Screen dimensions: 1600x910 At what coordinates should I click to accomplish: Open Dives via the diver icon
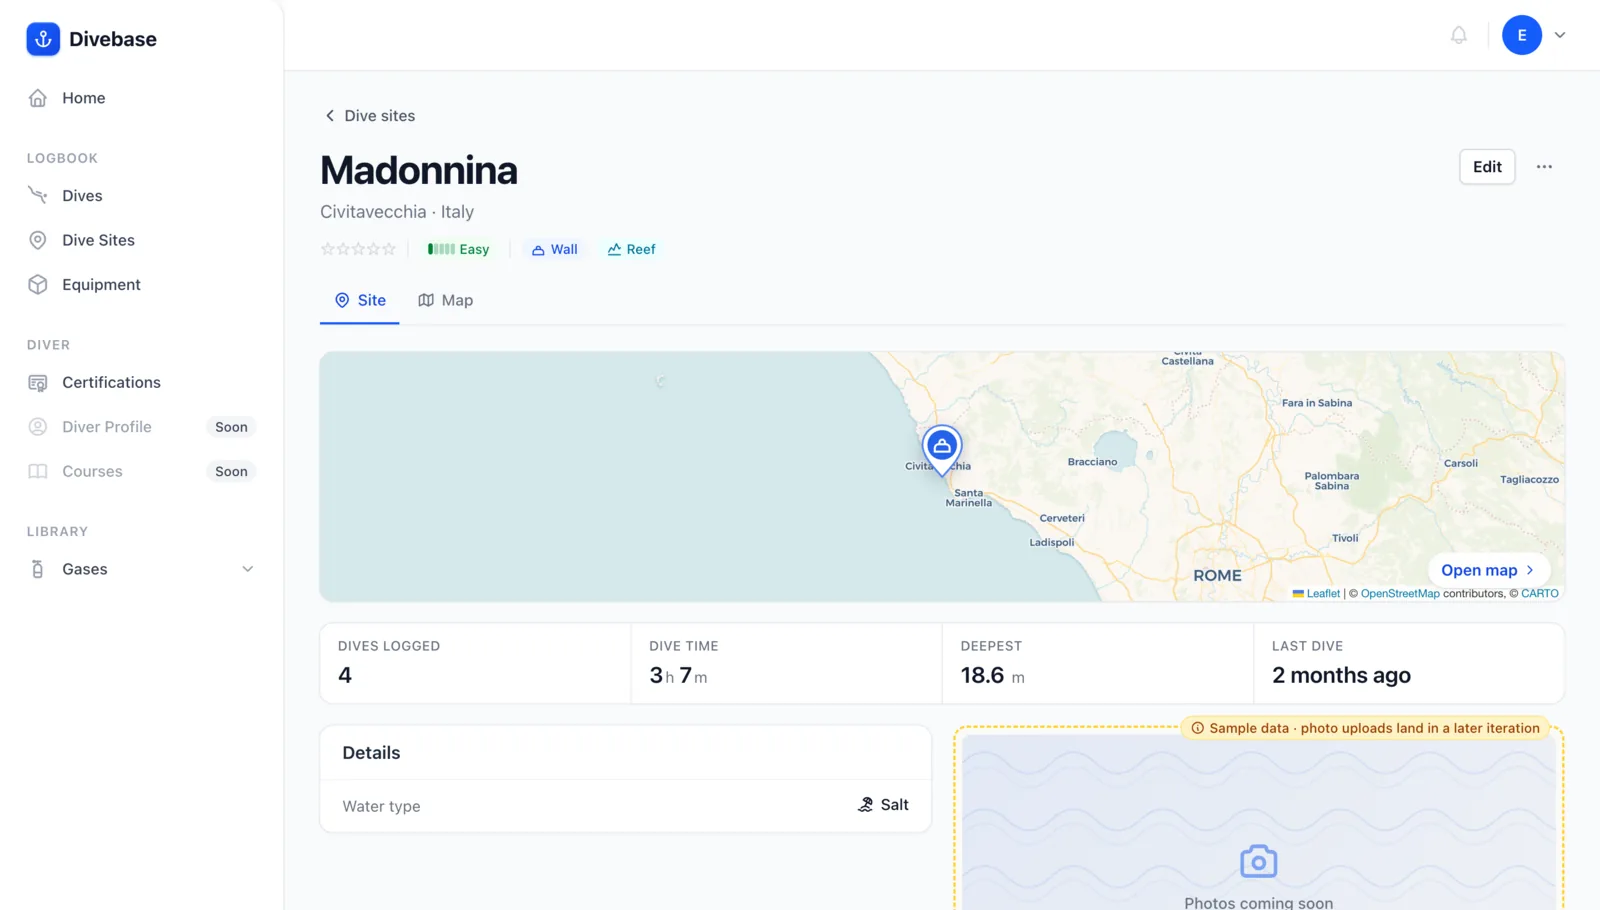click(38, 195)
